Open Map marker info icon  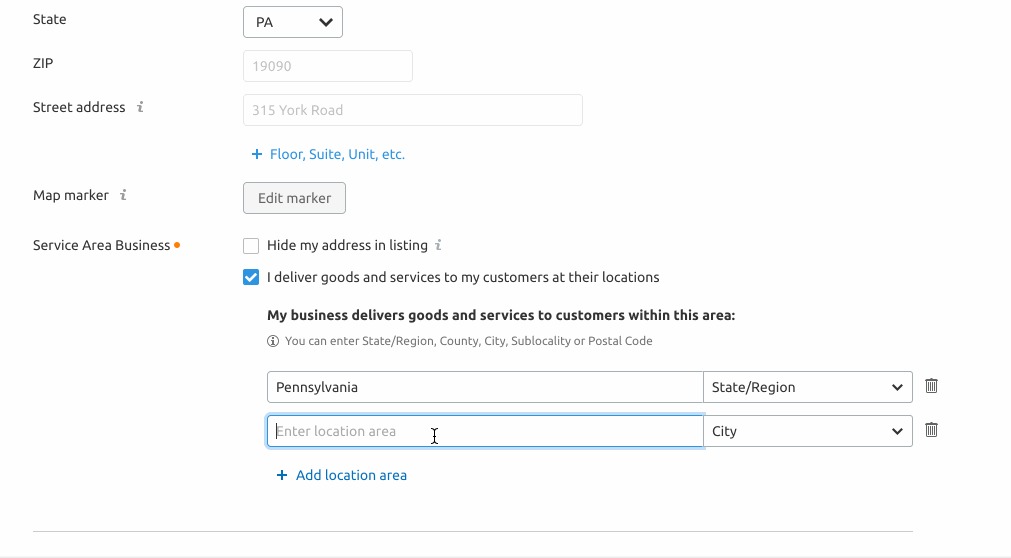coord(123,195)
